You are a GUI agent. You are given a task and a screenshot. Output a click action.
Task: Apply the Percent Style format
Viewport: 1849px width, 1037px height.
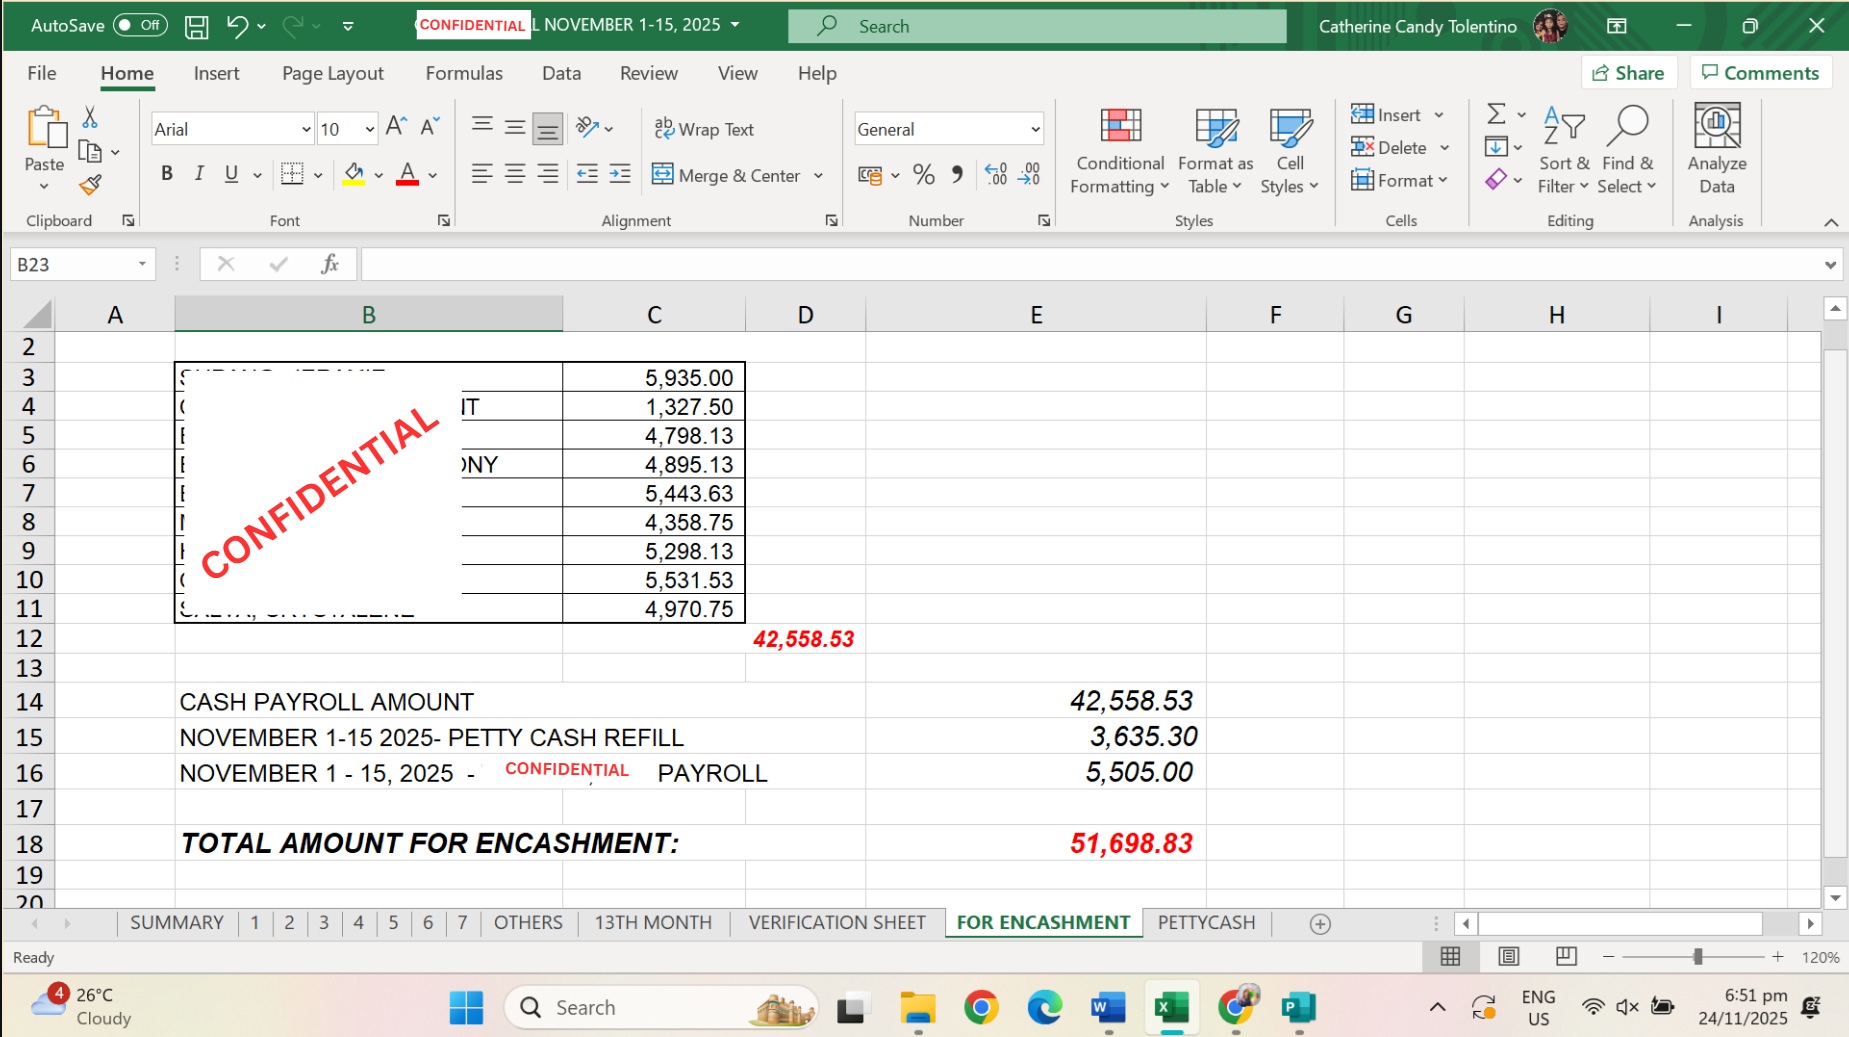923,175
